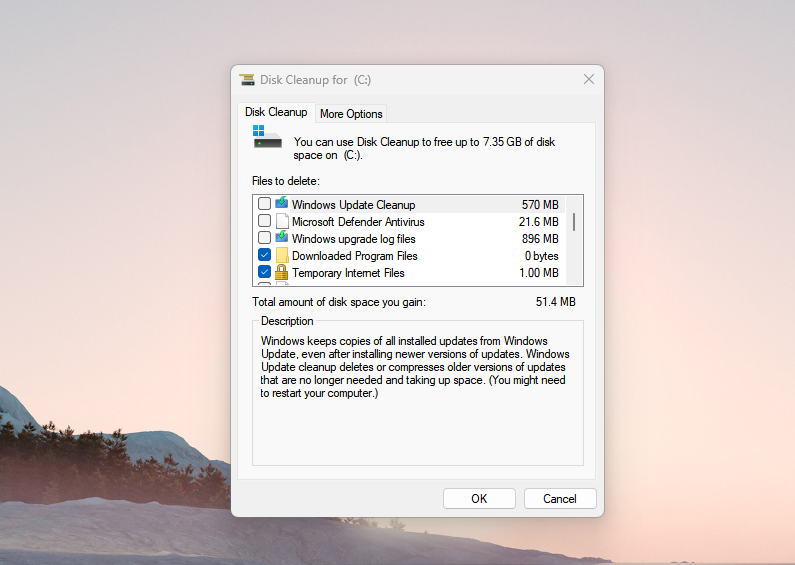This screenshot has height=565, width=795.
Task: Click the drive icon beside the summary text
Action: 267,136
